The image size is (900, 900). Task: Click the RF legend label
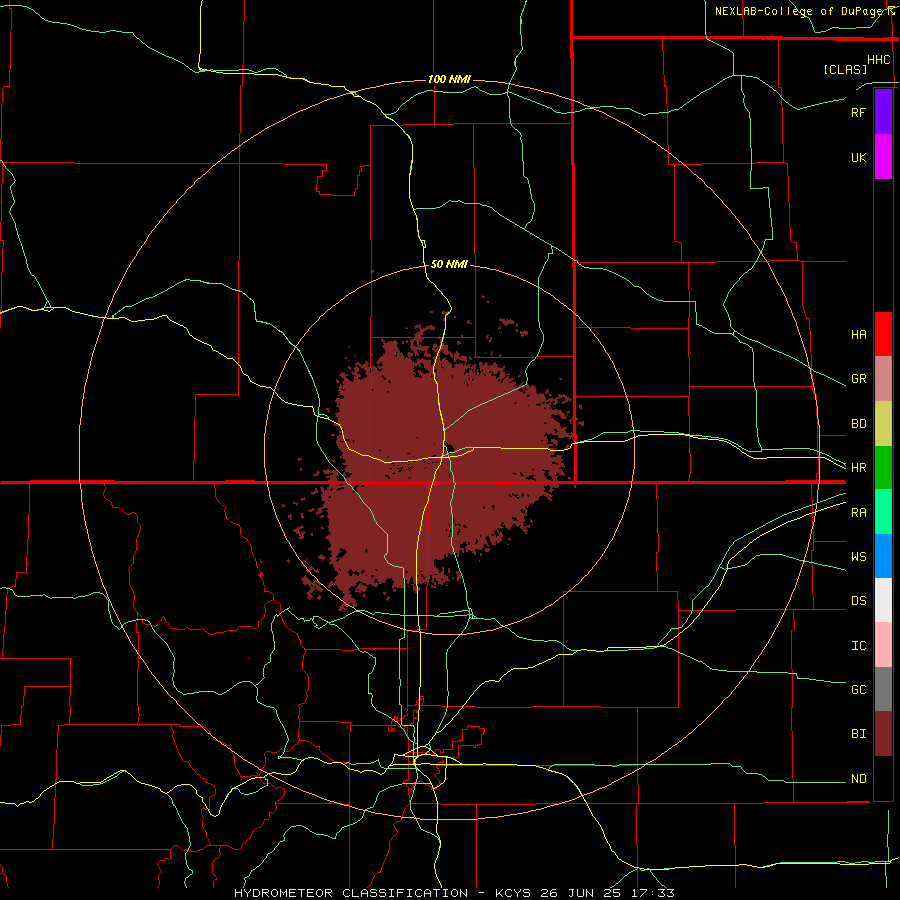point(858,112)
